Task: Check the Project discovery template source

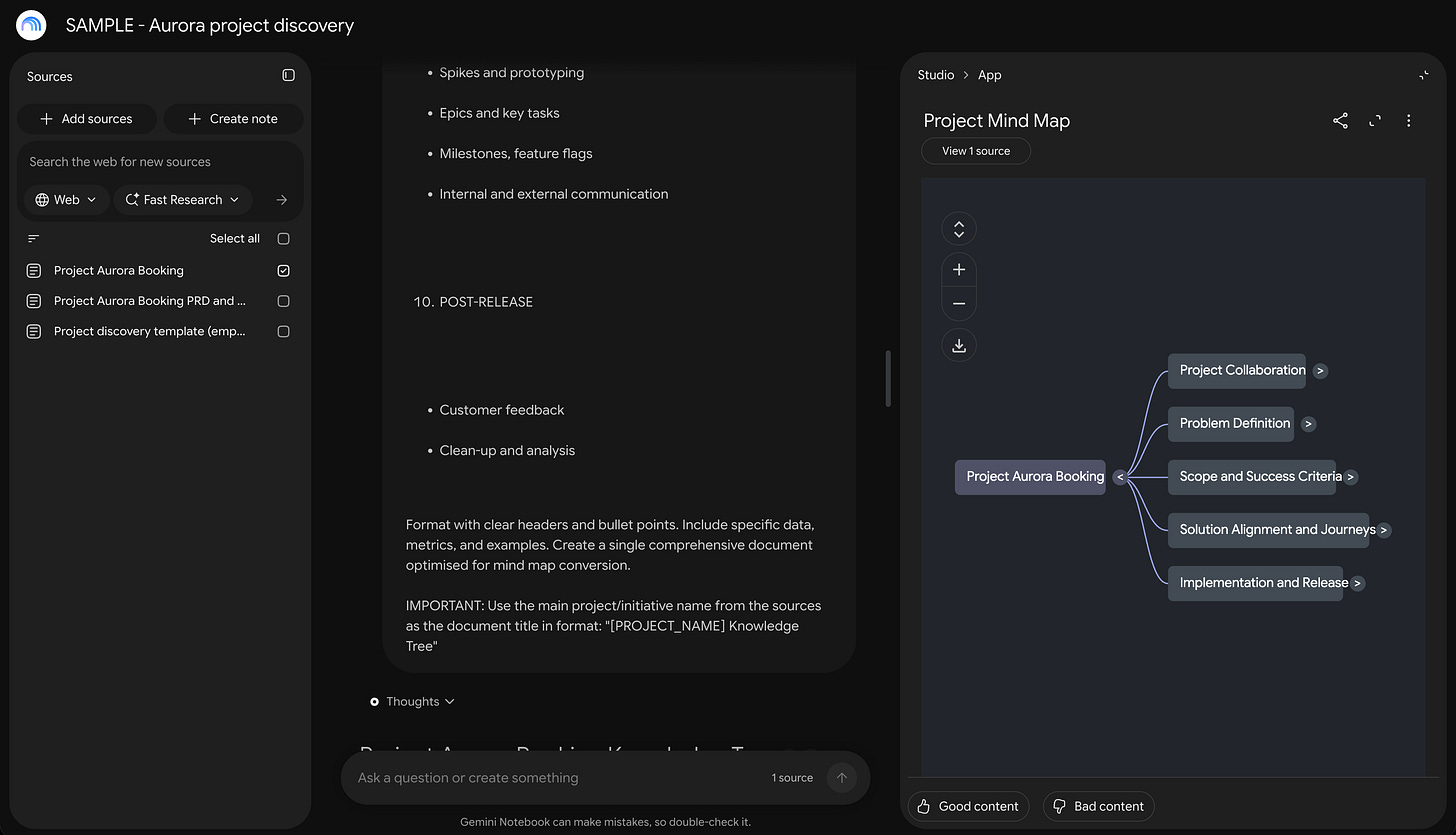Action: [x=284, y=331]
